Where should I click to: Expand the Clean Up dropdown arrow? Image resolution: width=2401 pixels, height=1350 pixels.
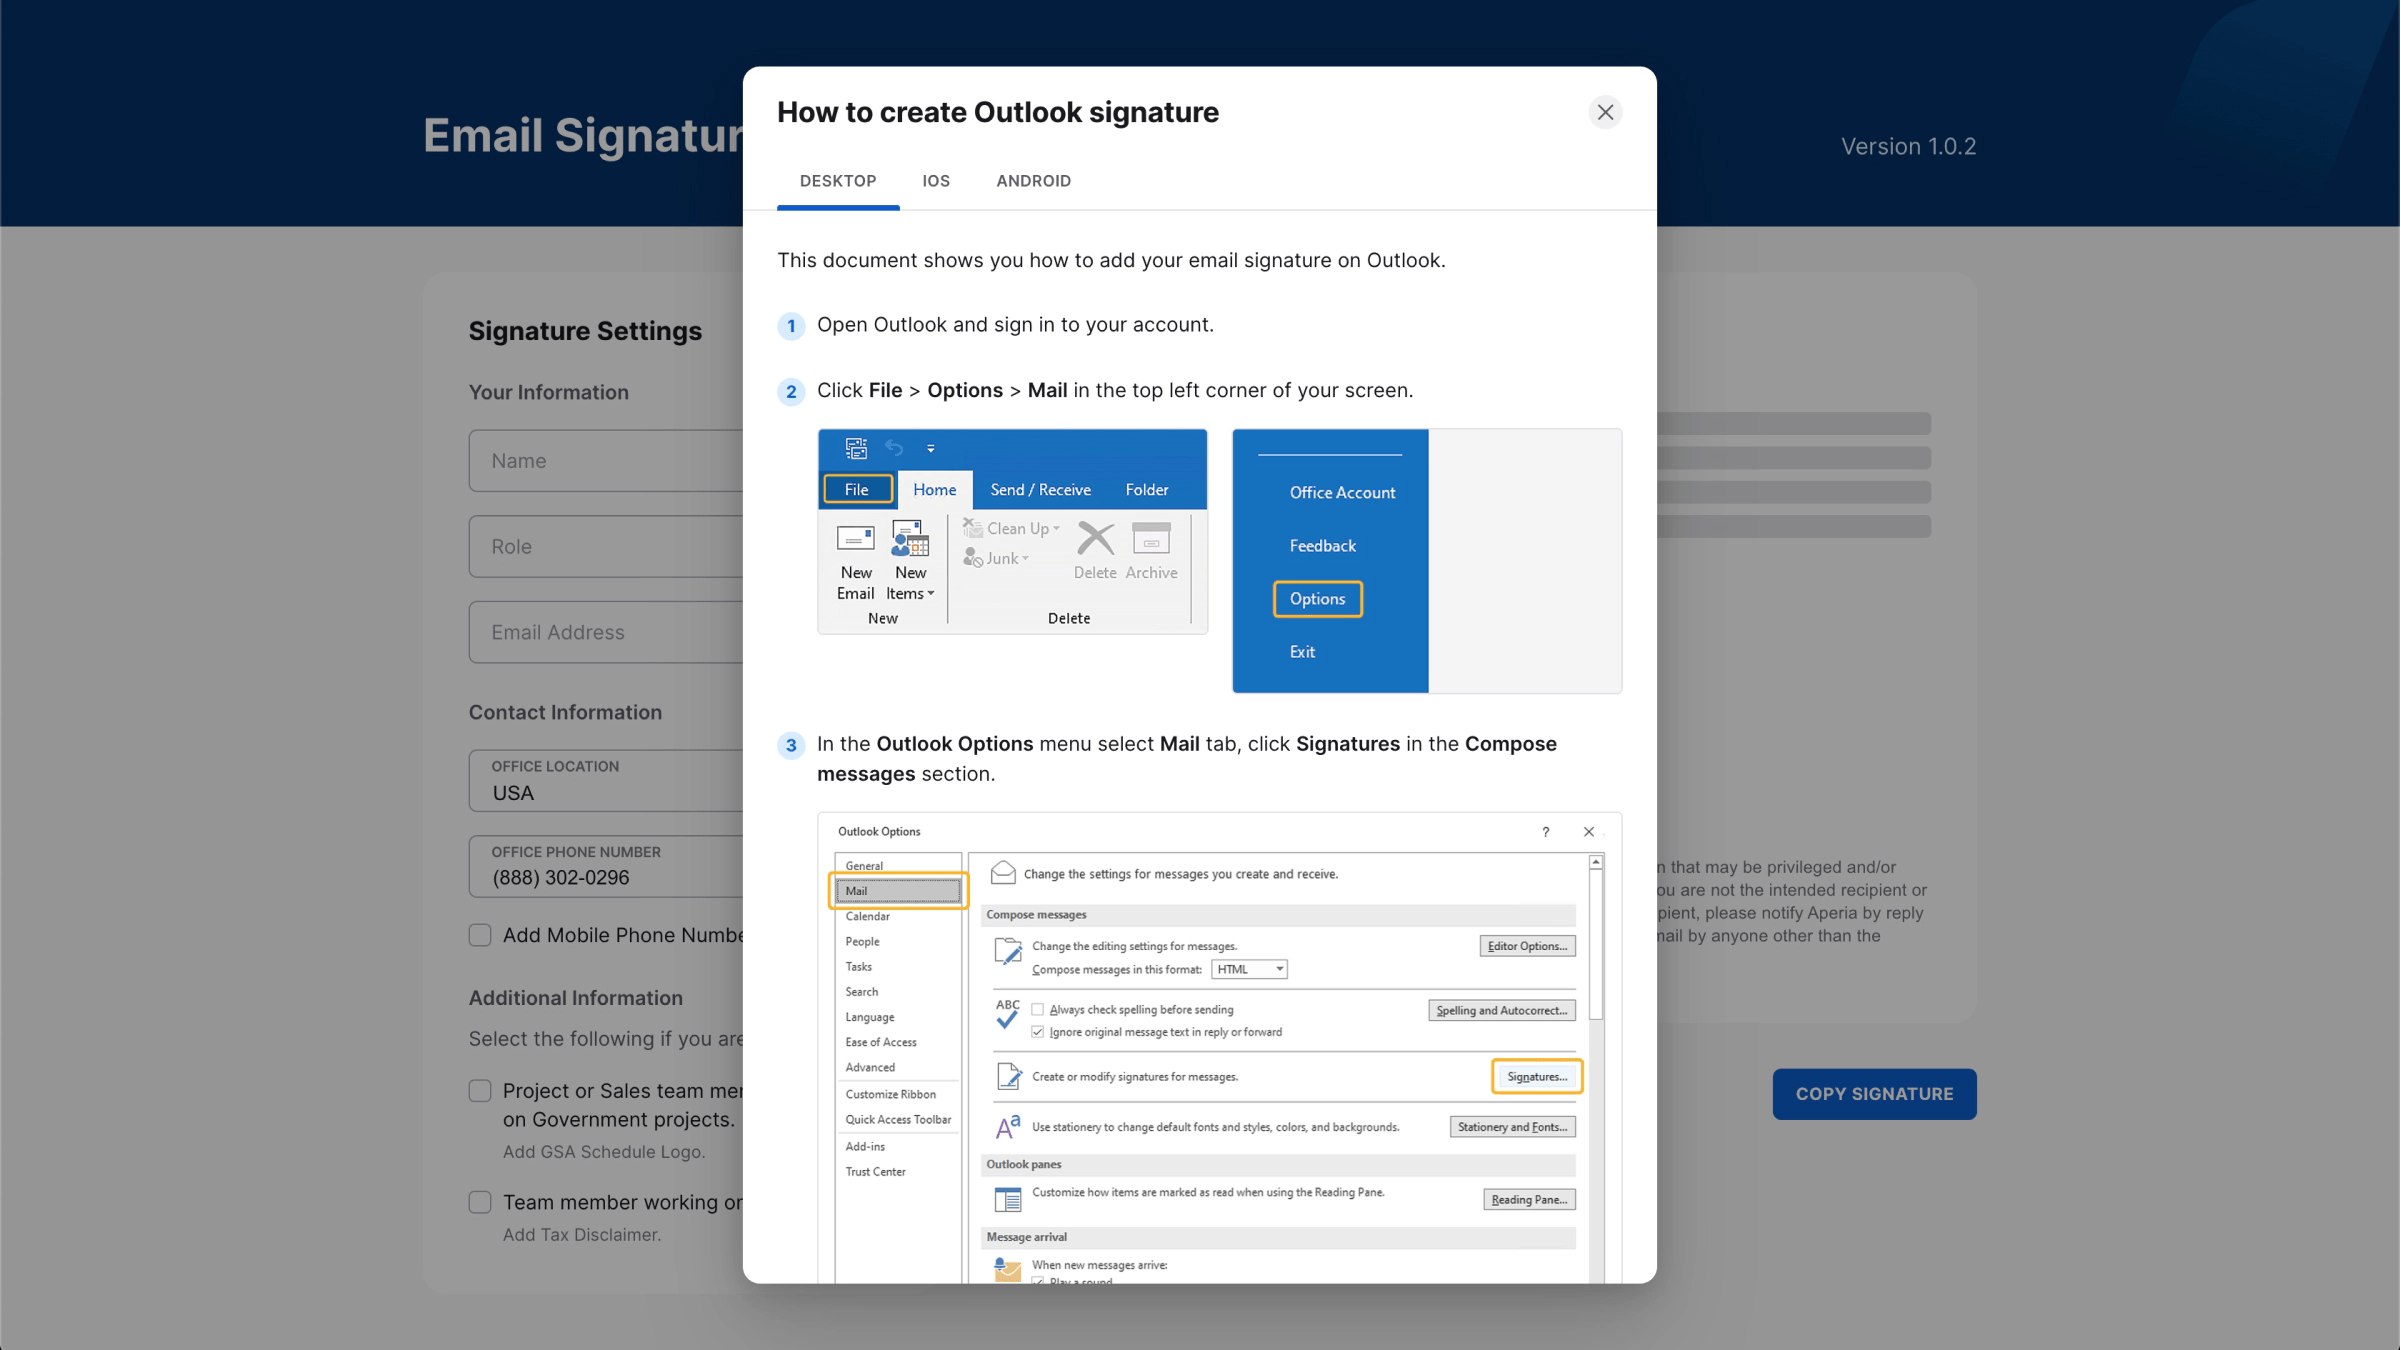click(x=1056, y=529)
